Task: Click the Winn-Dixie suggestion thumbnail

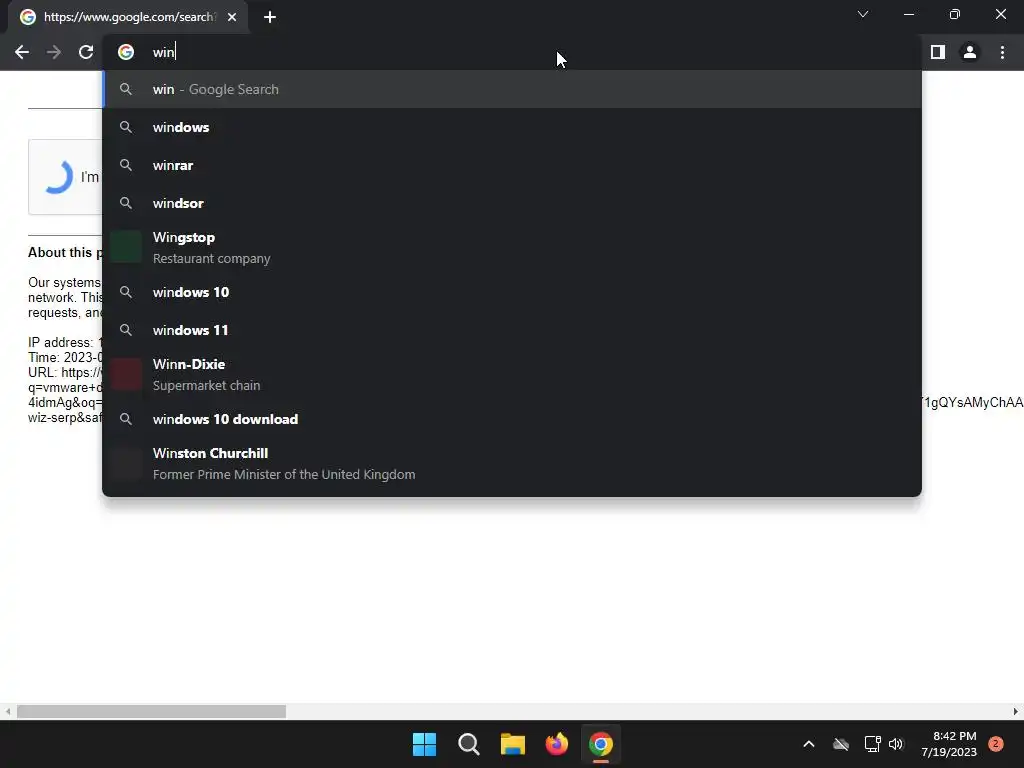Action: 126,374
